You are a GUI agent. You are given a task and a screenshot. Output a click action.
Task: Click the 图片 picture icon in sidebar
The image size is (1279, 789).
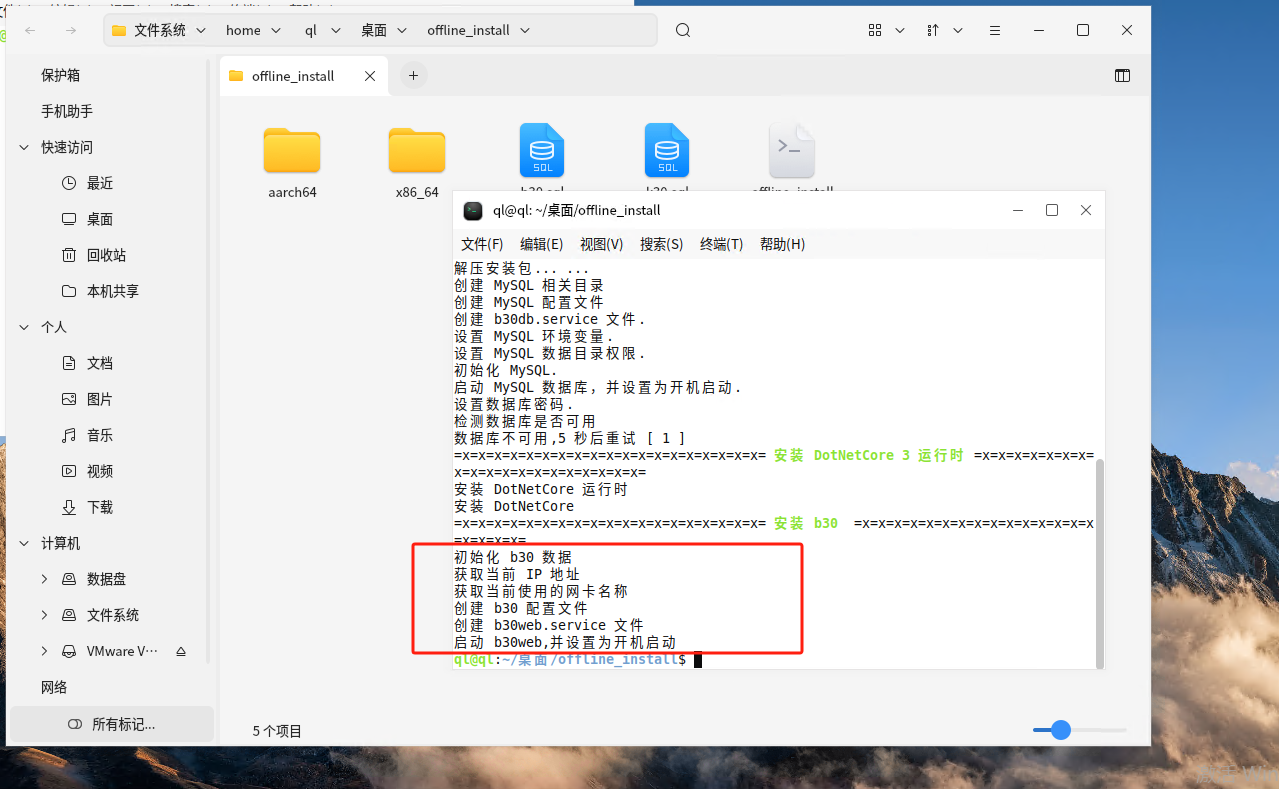pyautogui.click(x=69, y=399)
